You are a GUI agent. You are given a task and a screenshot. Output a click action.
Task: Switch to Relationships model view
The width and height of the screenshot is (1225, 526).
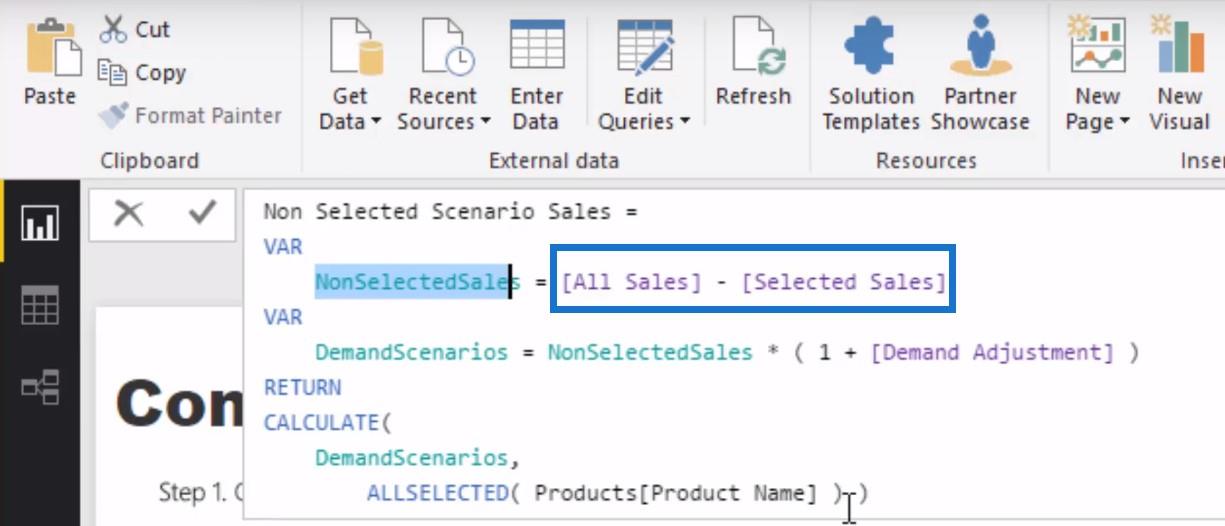[40, 386]
